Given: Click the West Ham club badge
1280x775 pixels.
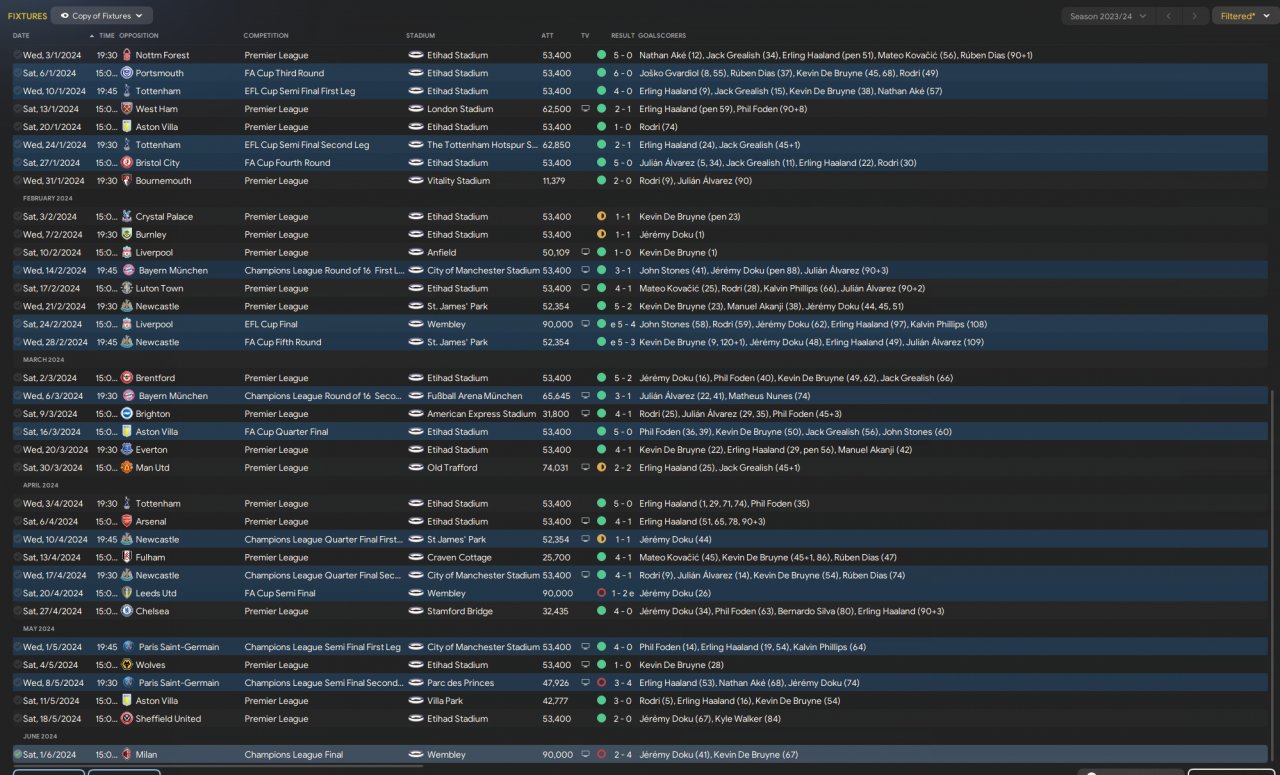Looking at the screenshot, I should (x=127, y=109).
